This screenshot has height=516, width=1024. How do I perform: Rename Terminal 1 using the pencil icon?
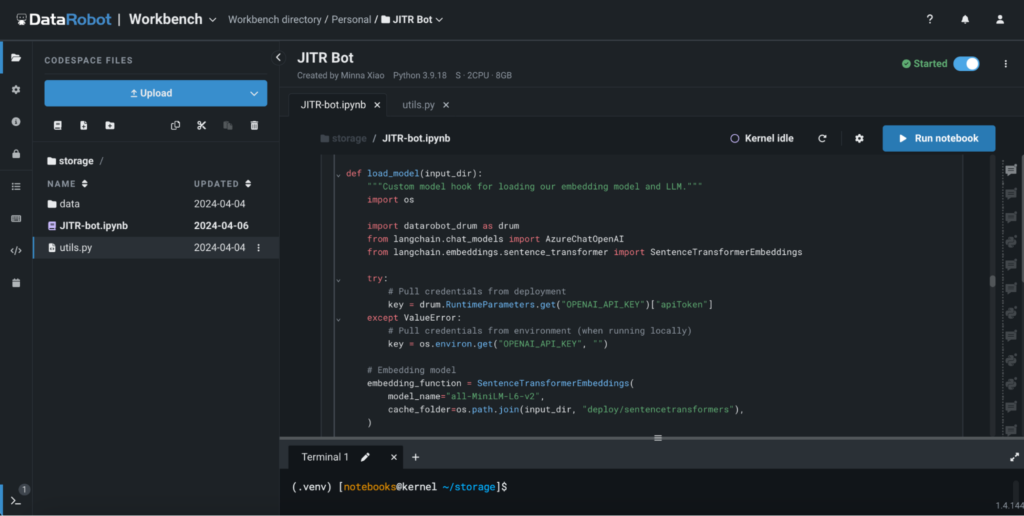click(x=365, y=457)
